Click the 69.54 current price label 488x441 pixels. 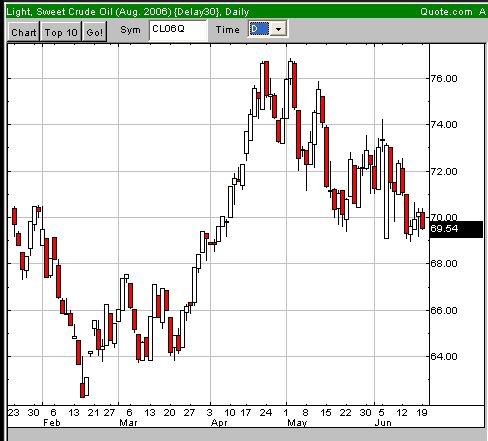[x=456, y=229]
